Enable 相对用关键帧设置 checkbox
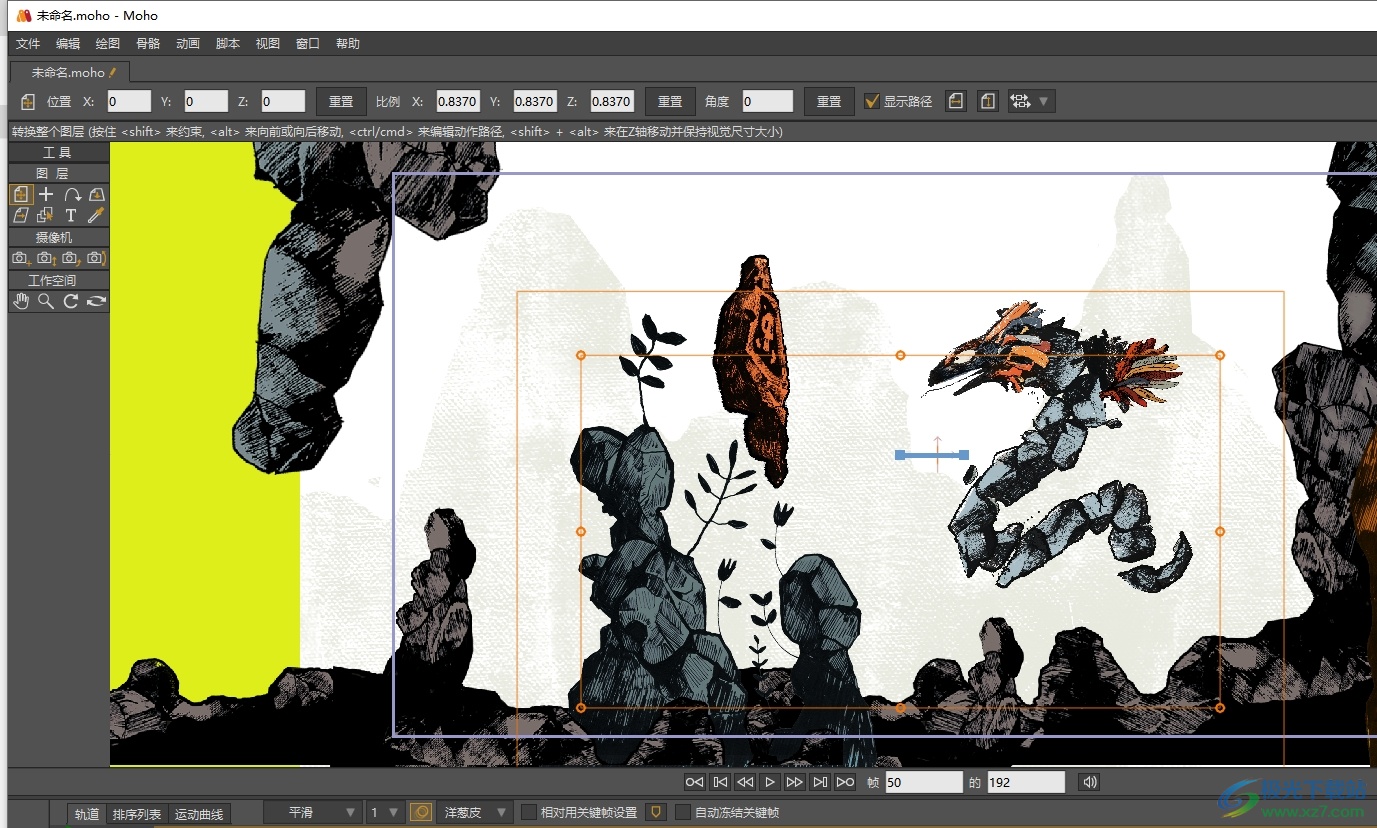 (x=529, y=812)
